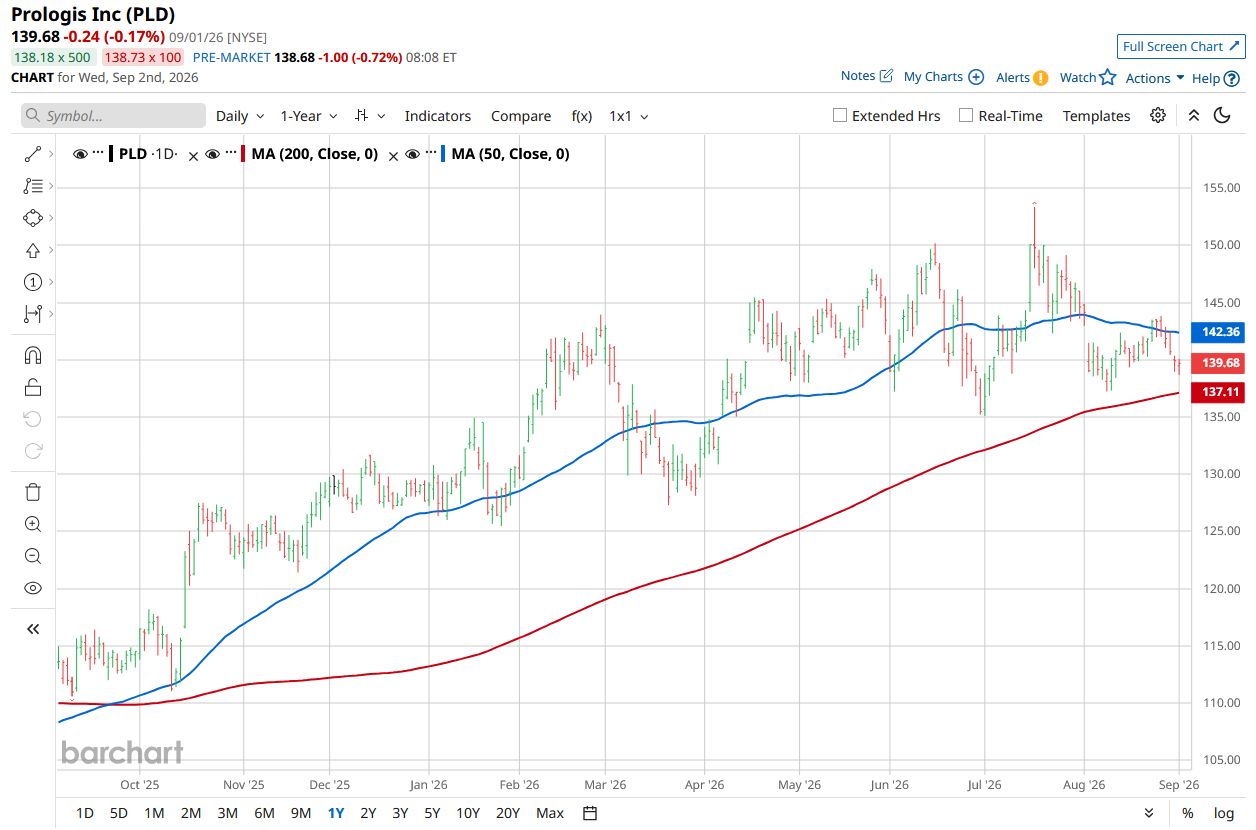Hide the MA (200, Close, 0) eye toggle
The width and height of the screenshot is (1256, 830).
tap(212, 154)
